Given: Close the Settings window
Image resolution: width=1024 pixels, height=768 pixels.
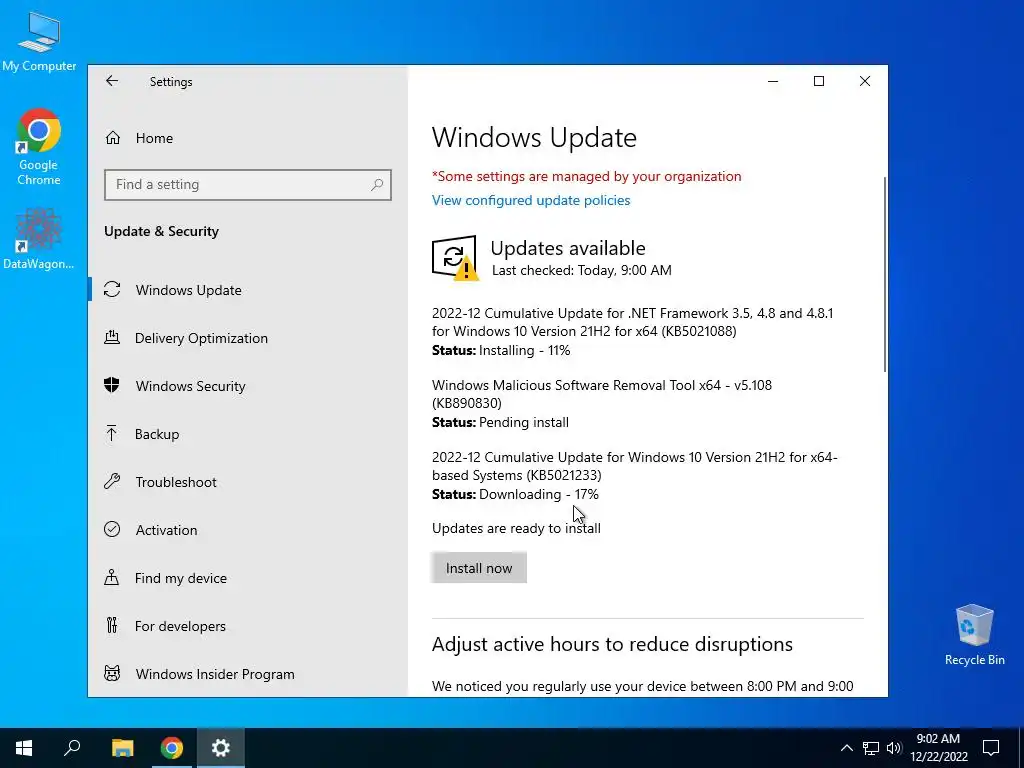Looking at the screenshot, I should coord(865,81).
